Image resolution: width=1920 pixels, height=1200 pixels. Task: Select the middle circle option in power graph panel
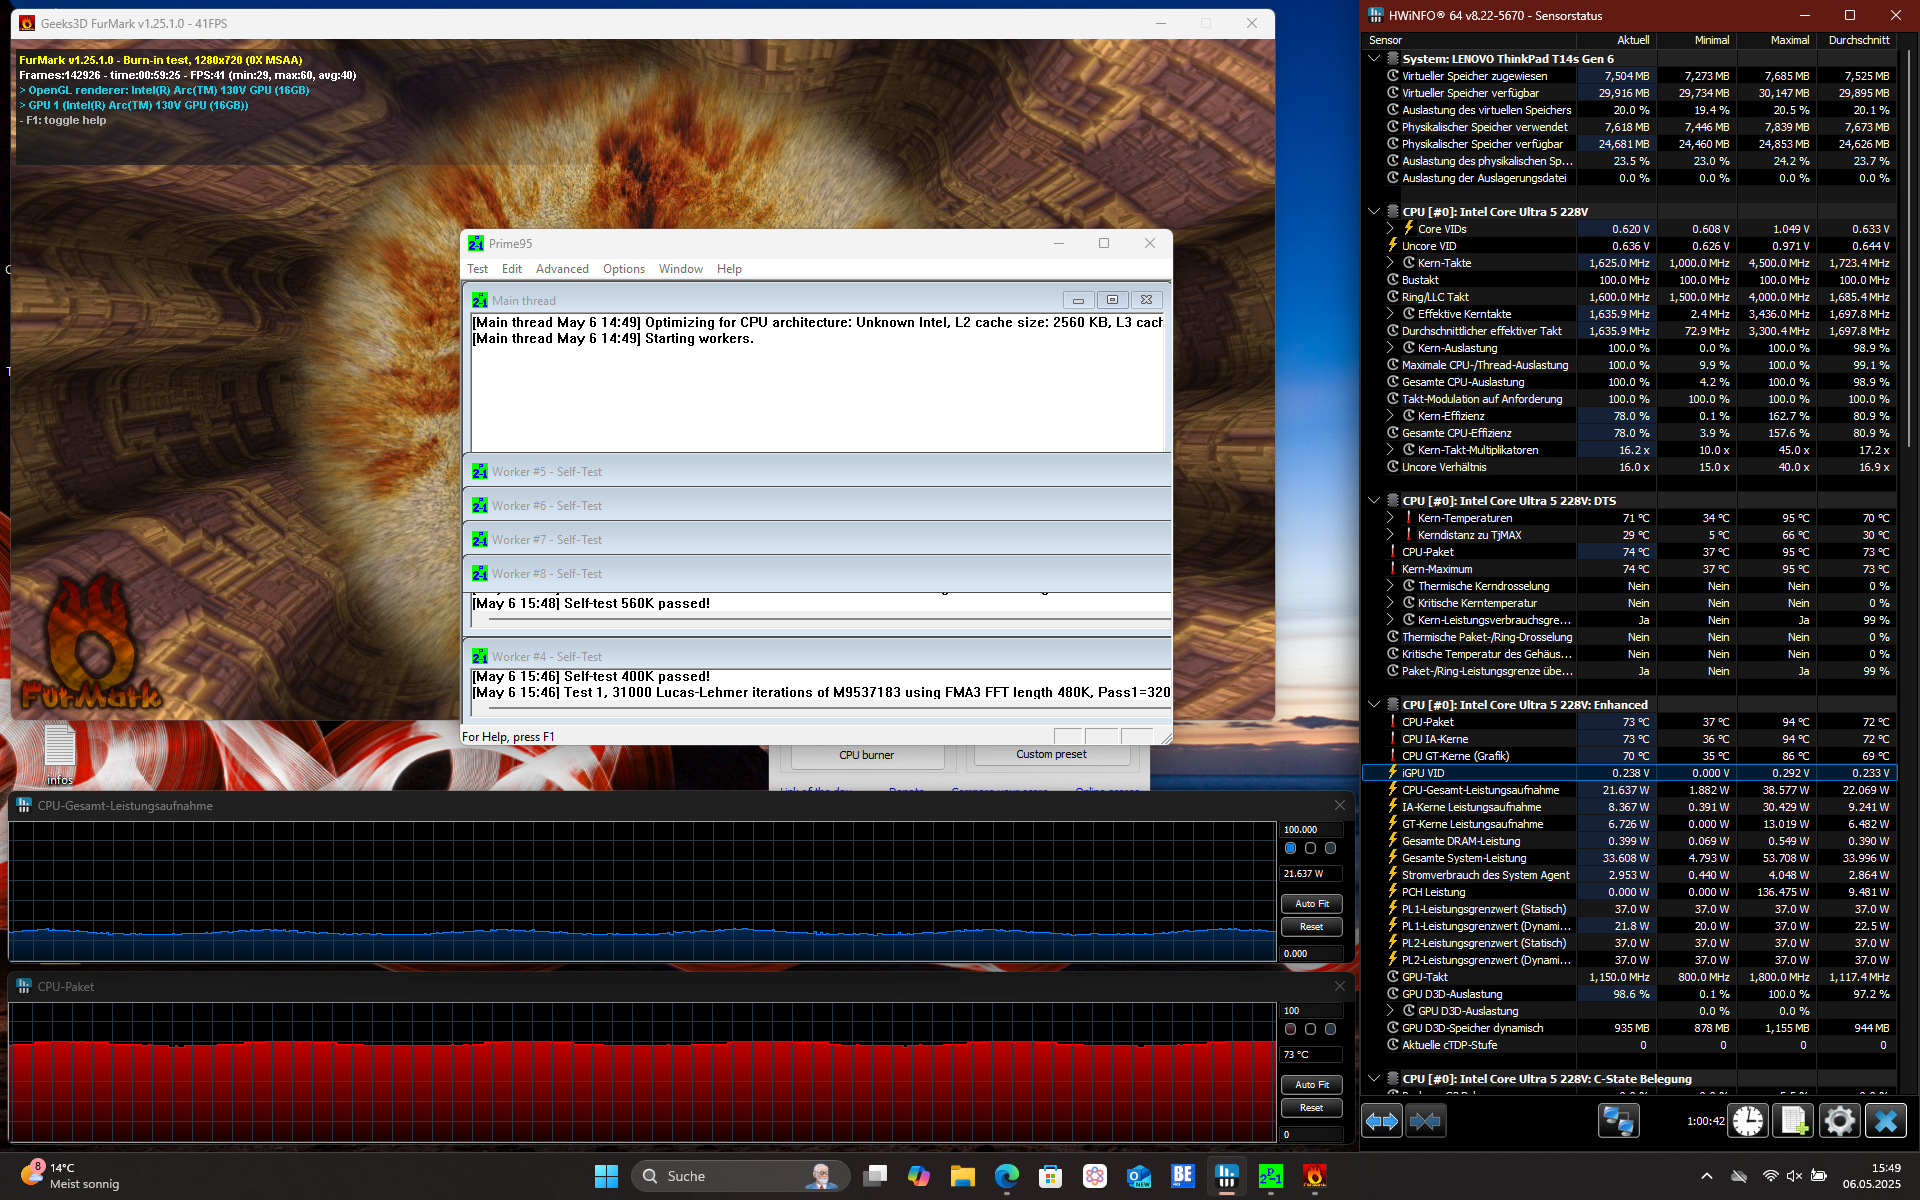1311,848
